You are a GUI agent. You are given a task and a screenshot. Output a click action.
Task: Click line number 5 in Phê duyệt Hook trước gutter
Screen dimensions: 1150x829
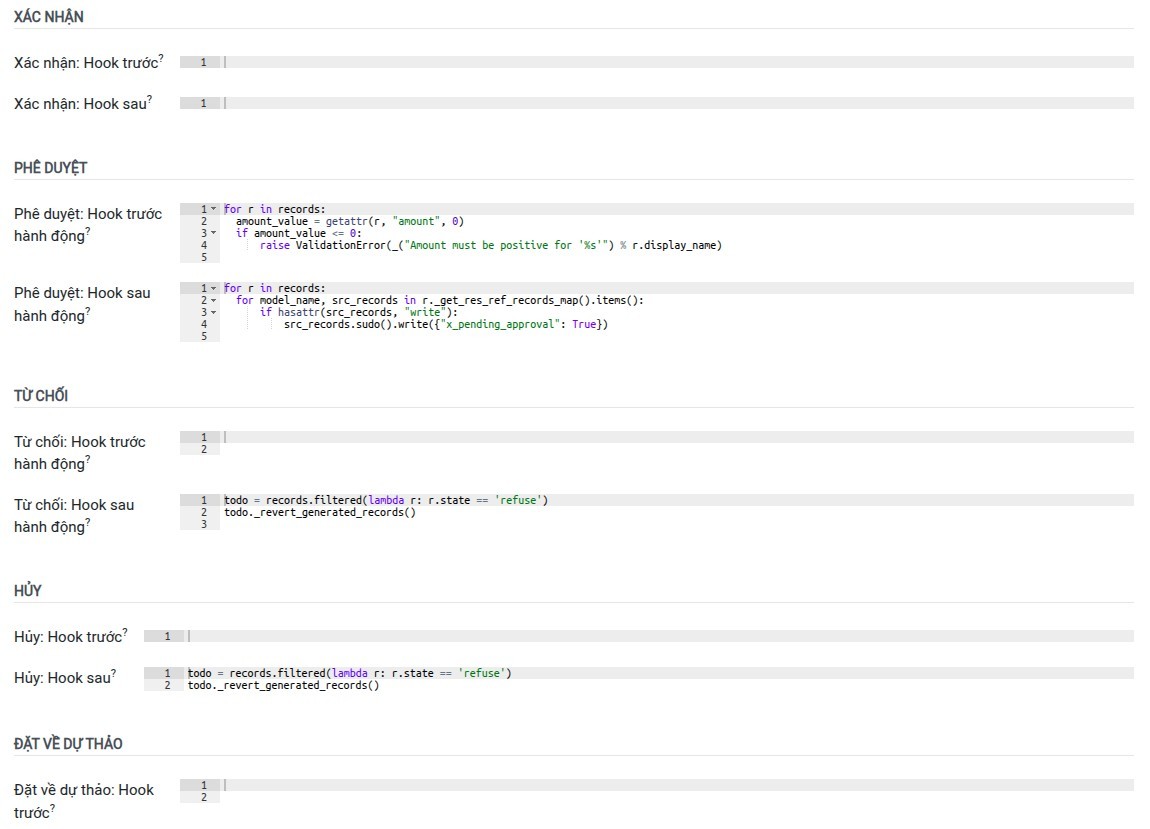click(204, 257)
